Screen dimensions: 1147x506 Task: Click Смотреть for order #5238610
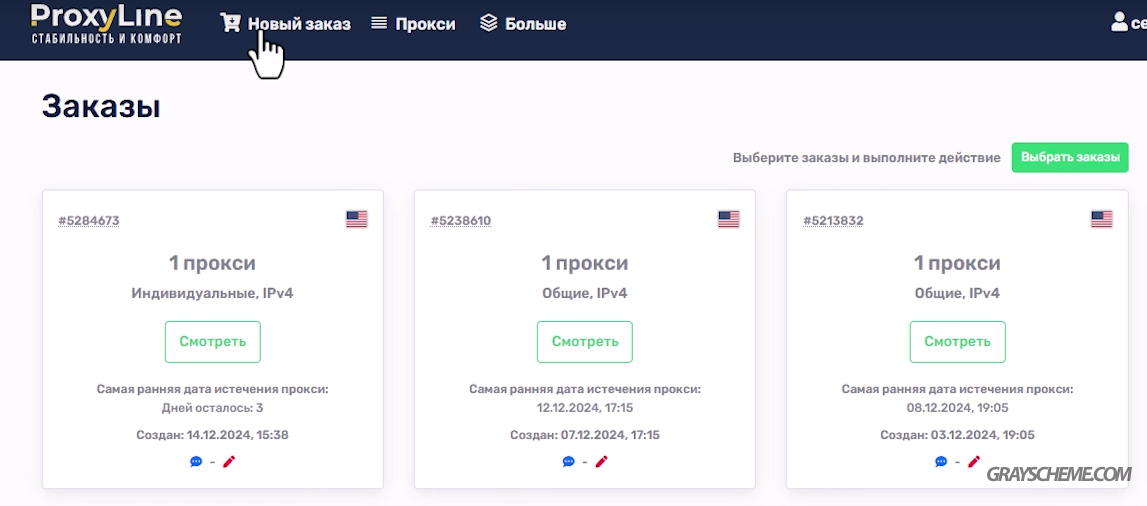tap(585, 341)
